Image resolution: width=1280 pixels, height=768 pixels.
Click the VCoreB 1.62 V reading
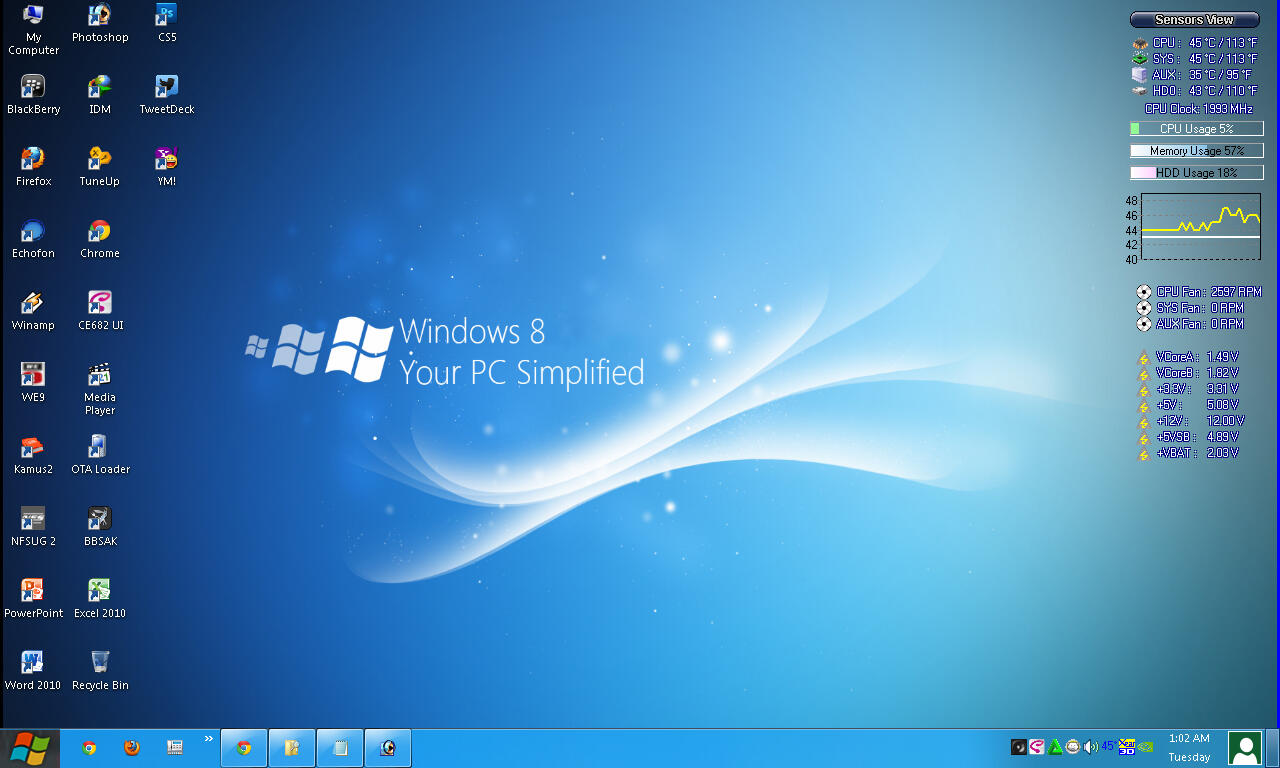[1188, 373]
